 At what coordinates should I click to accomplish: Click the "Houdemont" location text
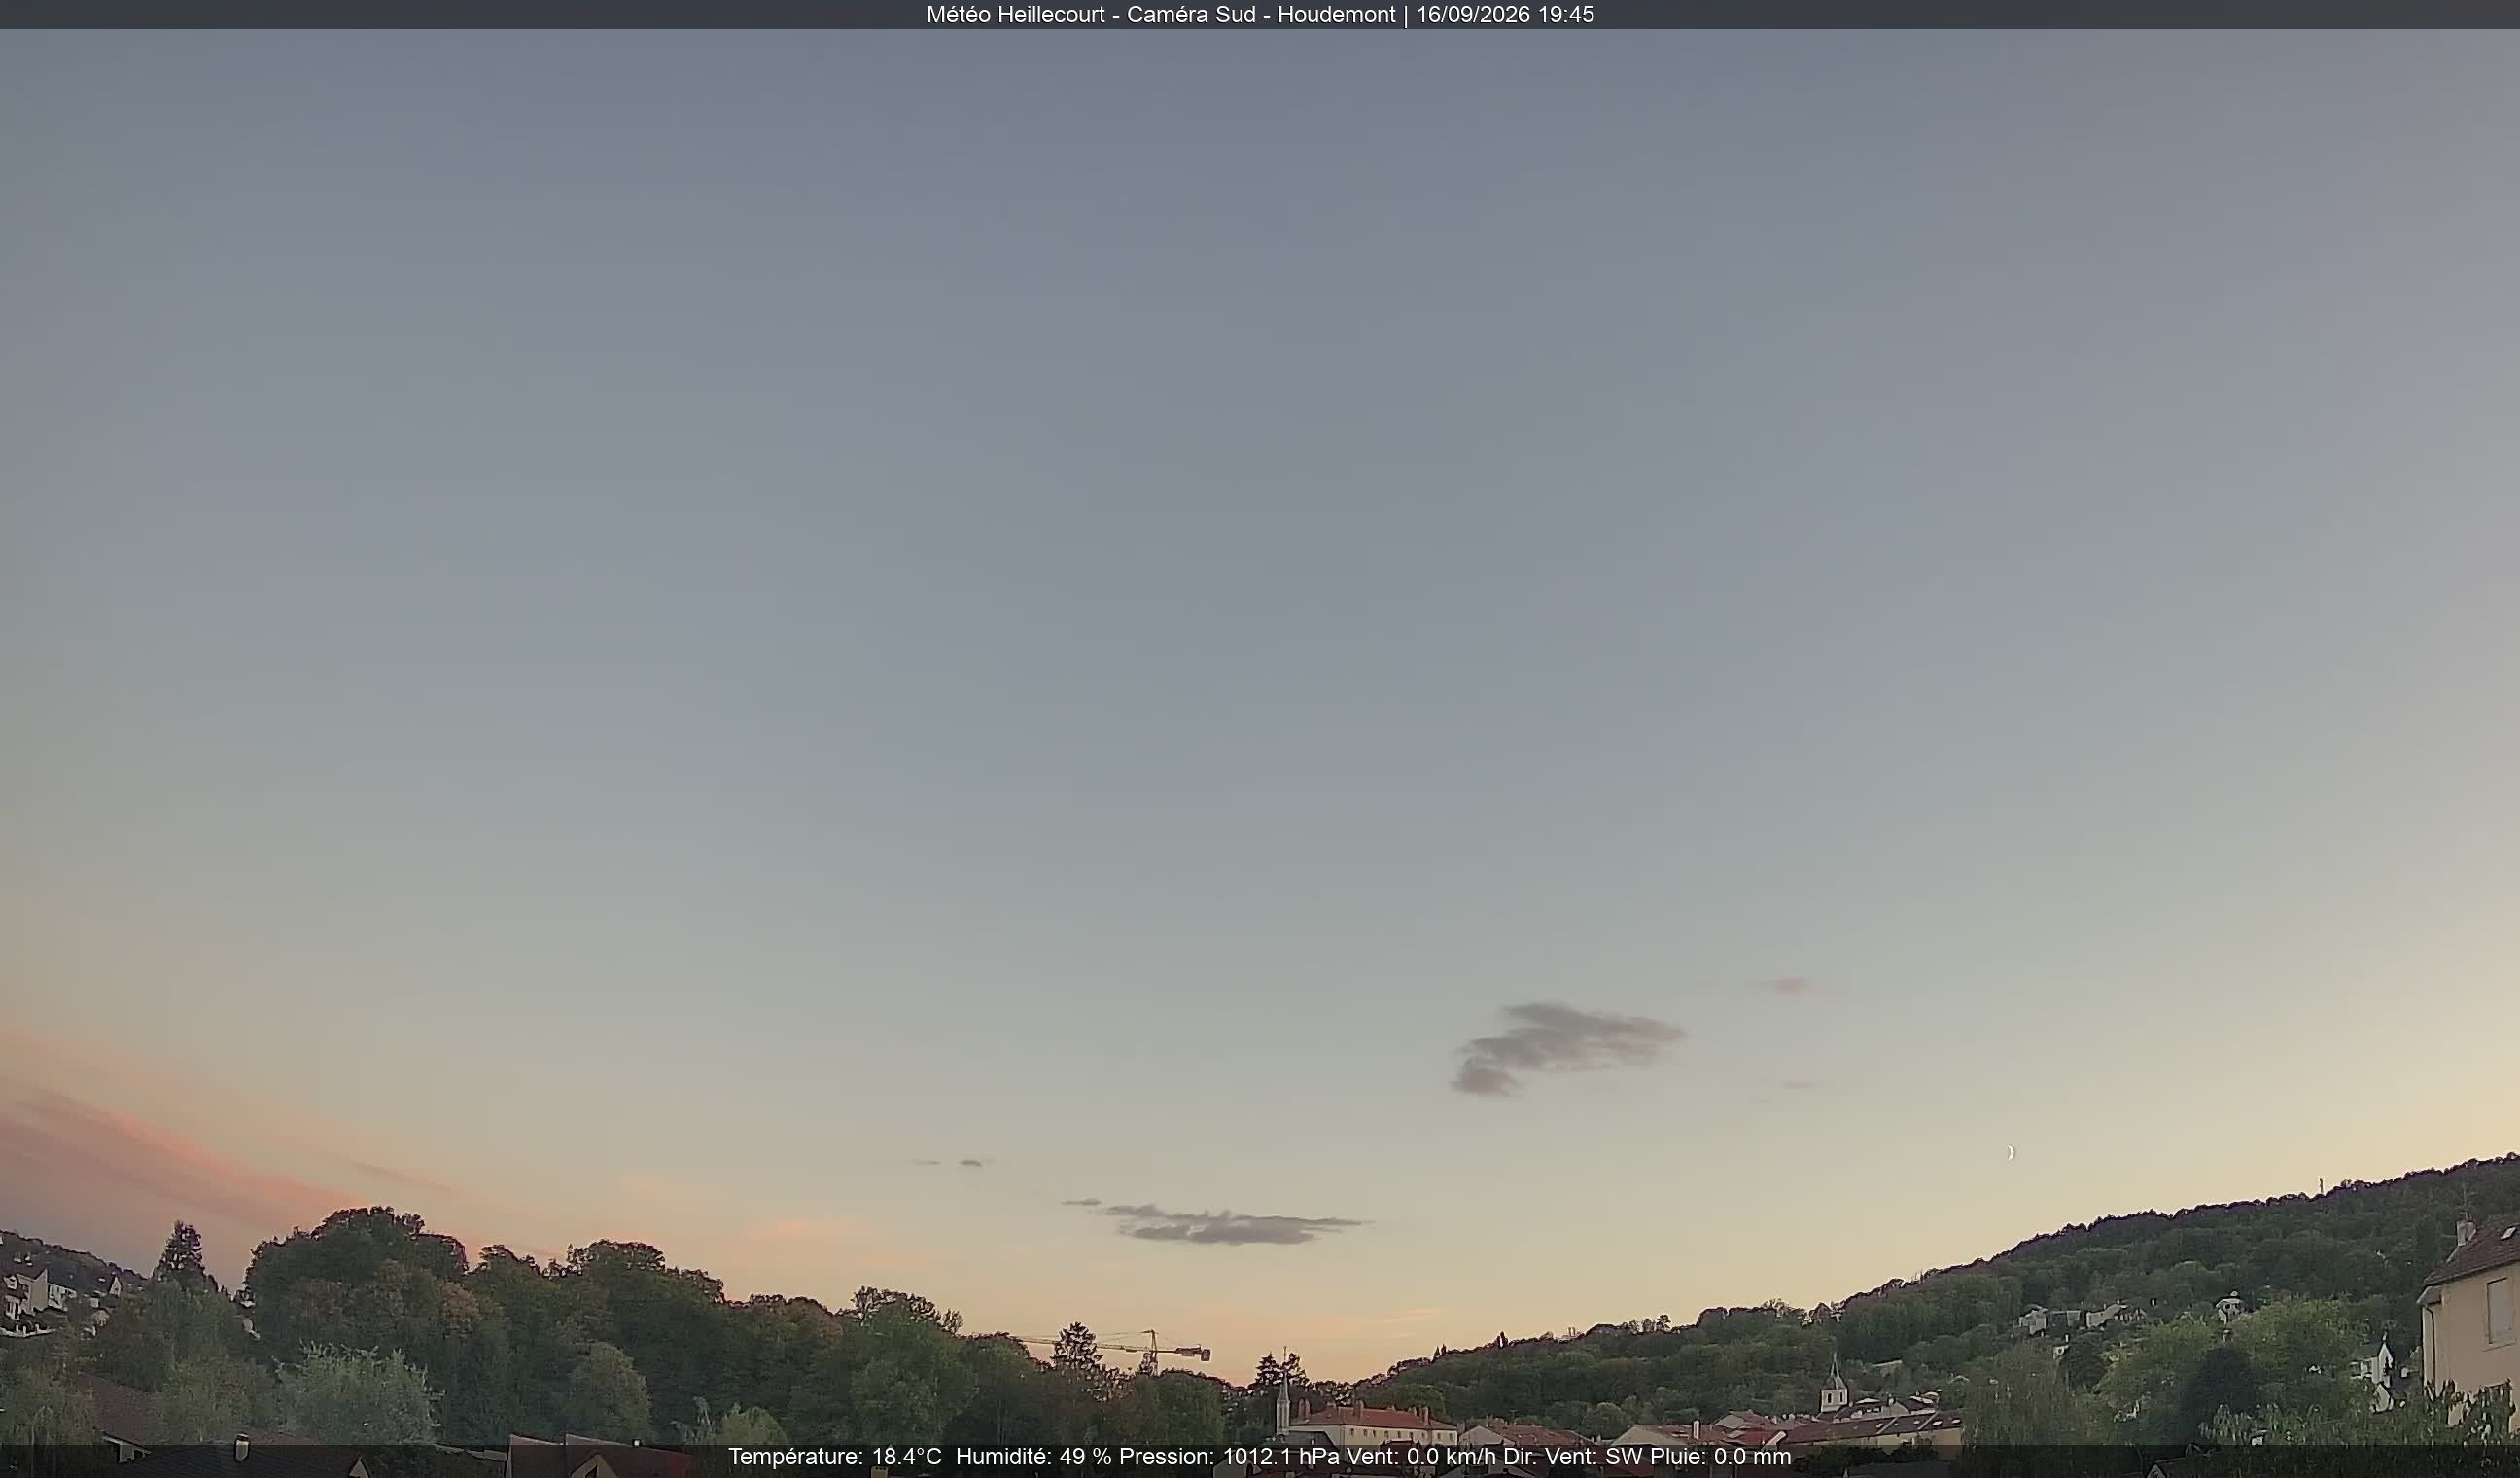point(1336,15)
